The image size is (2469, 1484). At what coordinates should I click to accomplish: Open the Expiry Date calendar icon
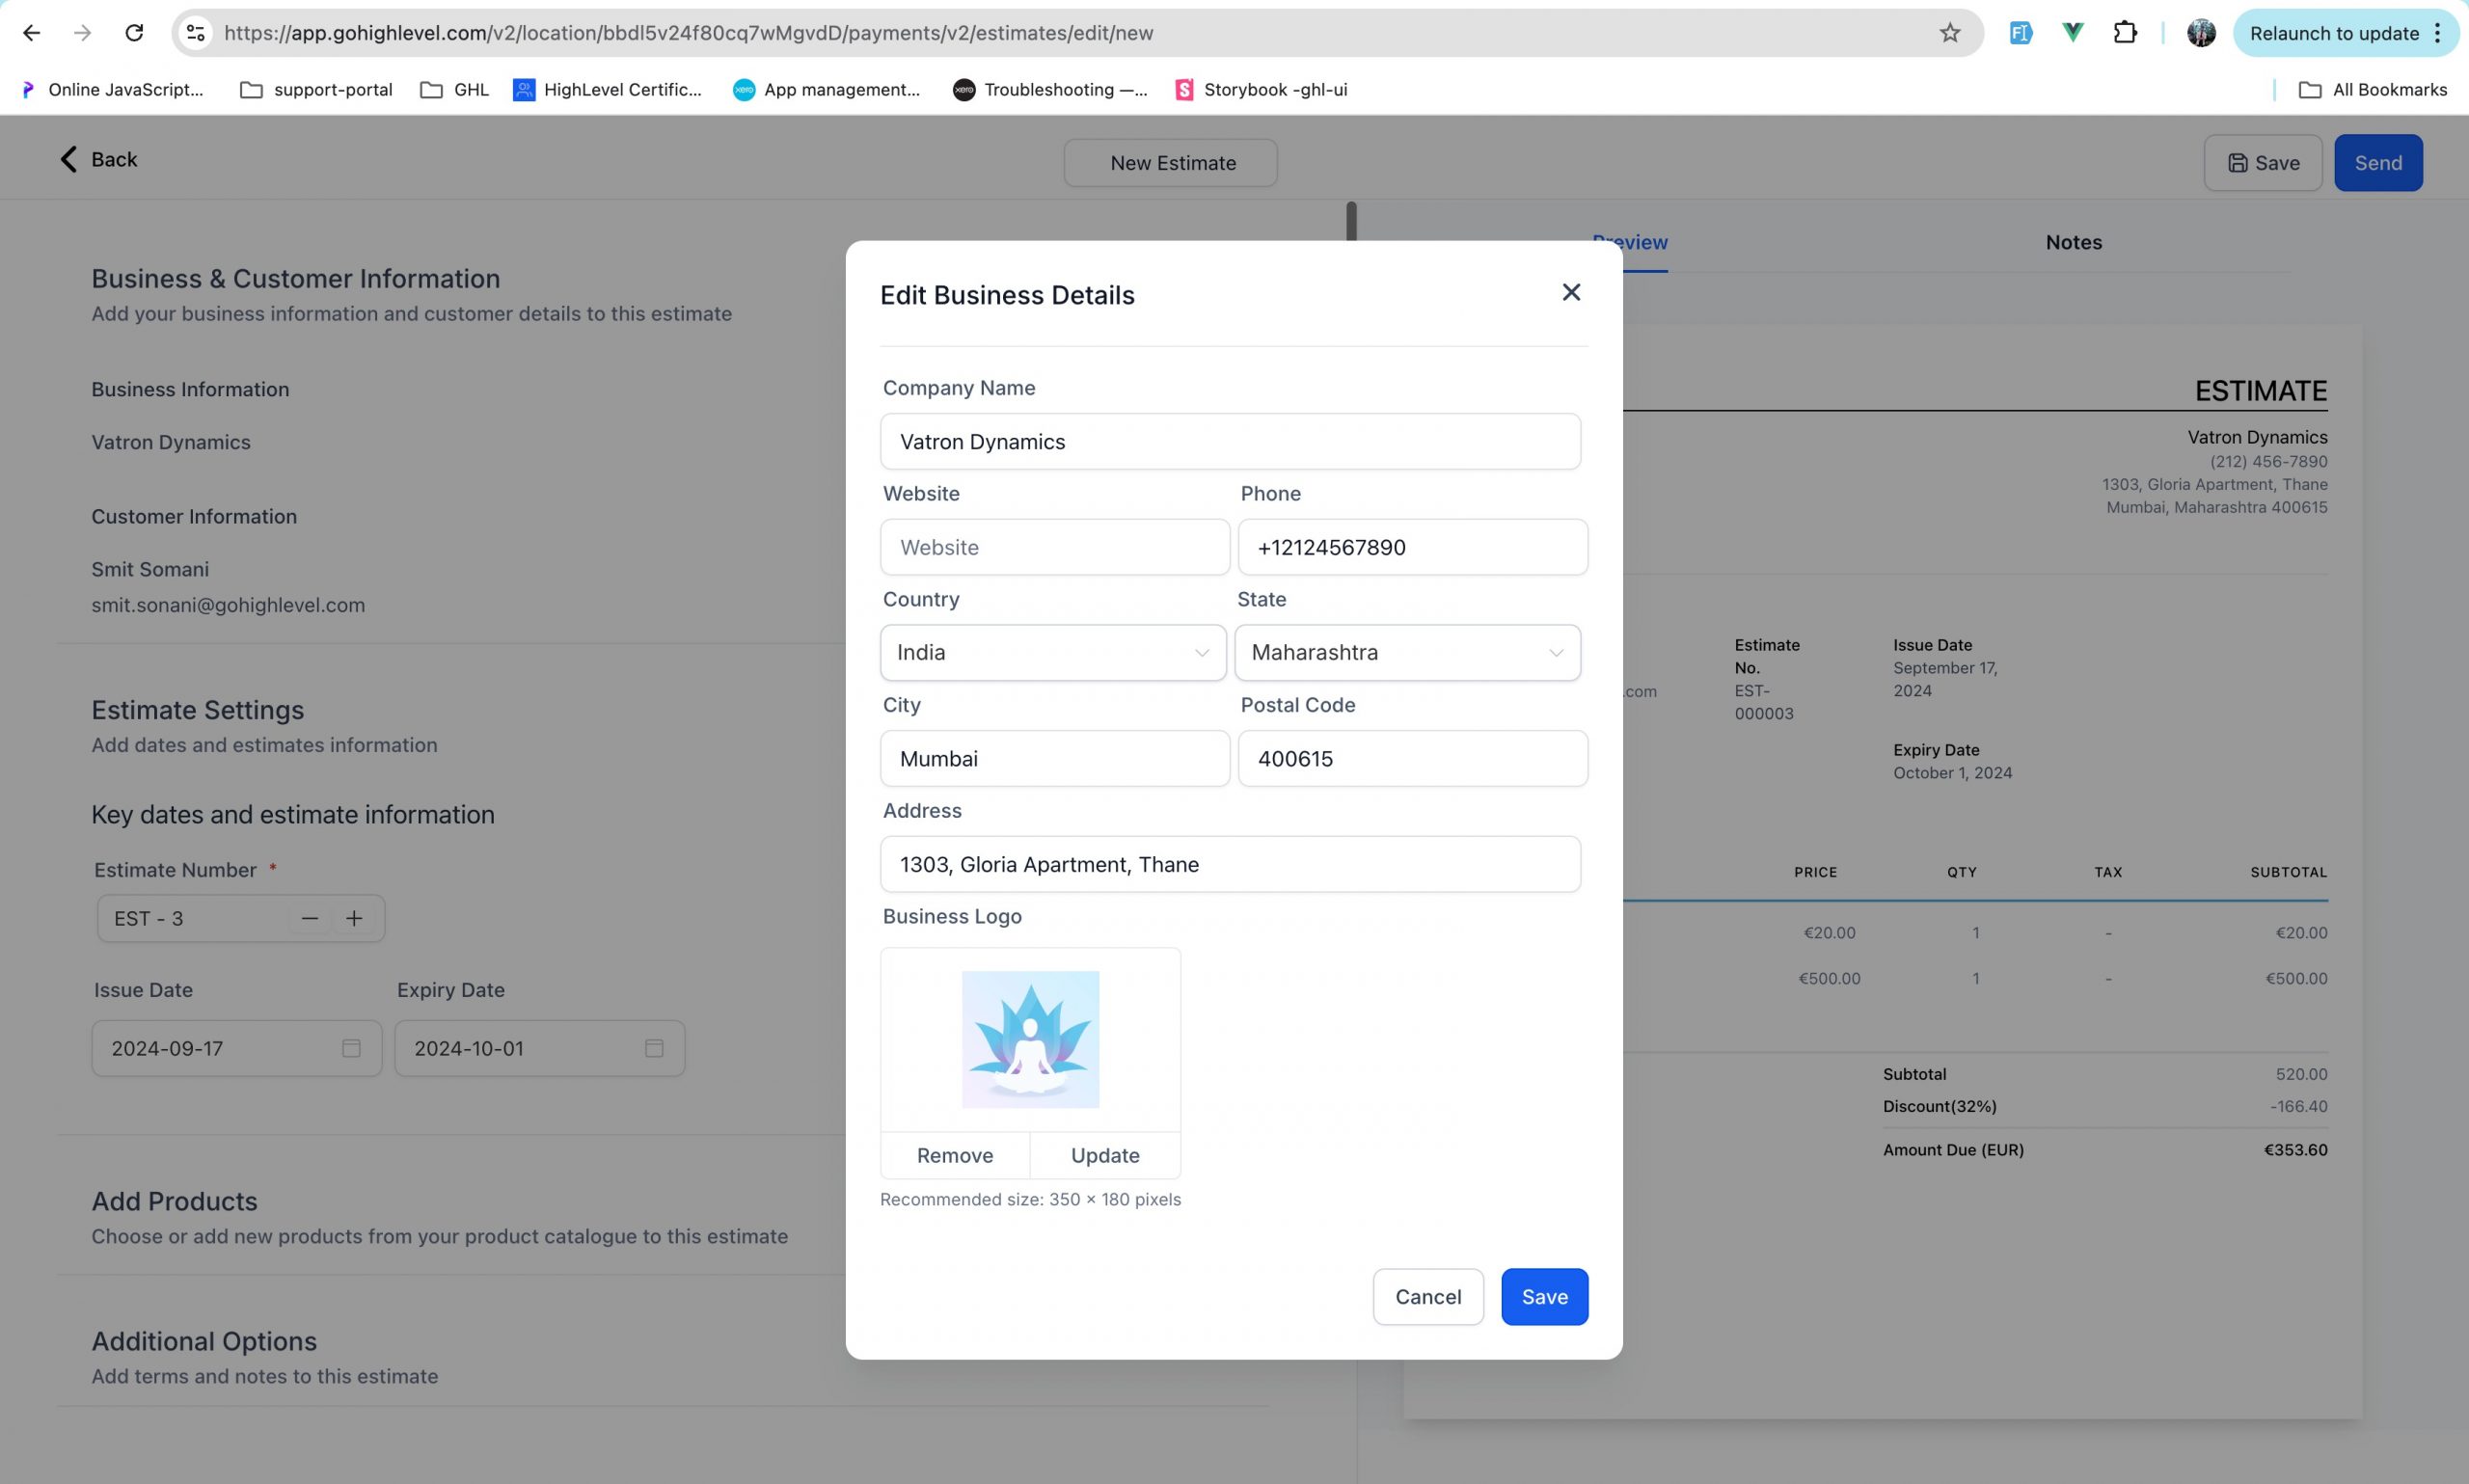pyautogui.click(x=655, y=1048)
